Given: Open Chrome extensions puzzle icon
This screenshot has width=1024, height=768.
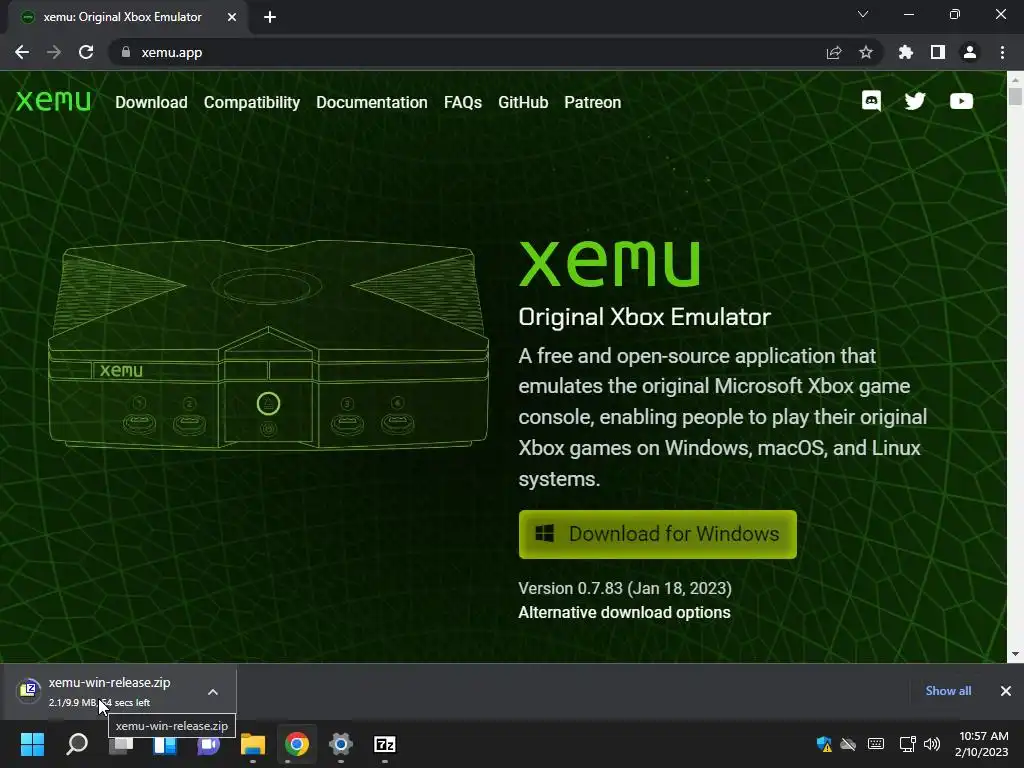Looking at the screenshot, I should 906,52.
